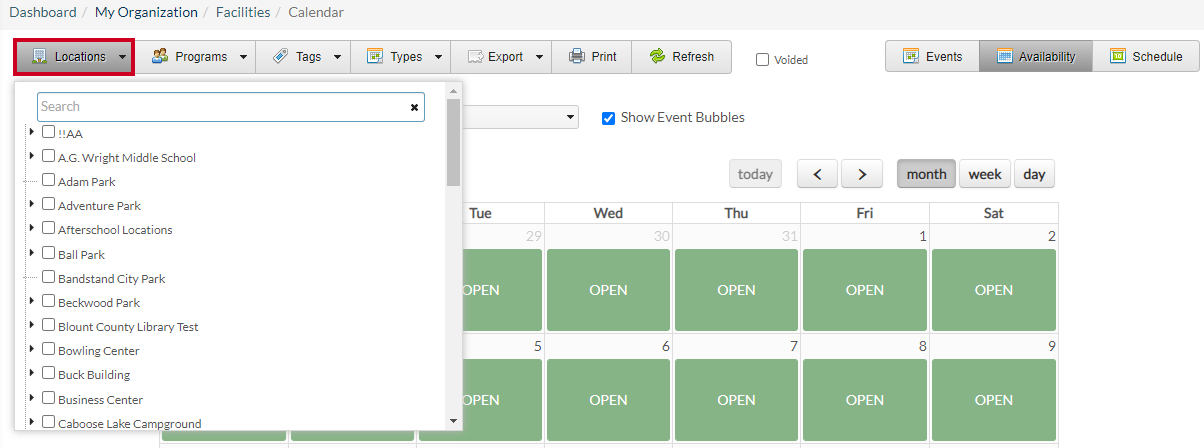The height and width of the screenshot is (448, 1204).
Task: Switch to the Events view tab
Action: 932,57
